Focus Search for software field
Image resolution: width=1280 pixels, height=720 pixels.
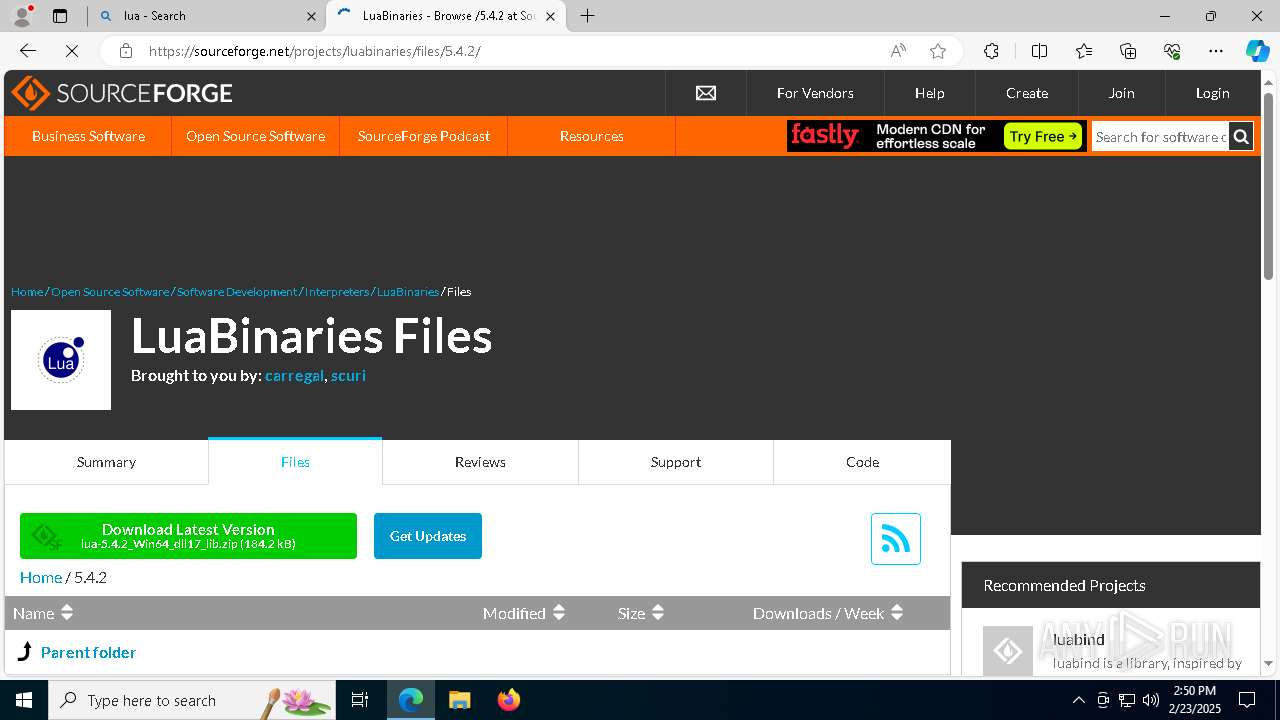click(x=1159, y=137)
